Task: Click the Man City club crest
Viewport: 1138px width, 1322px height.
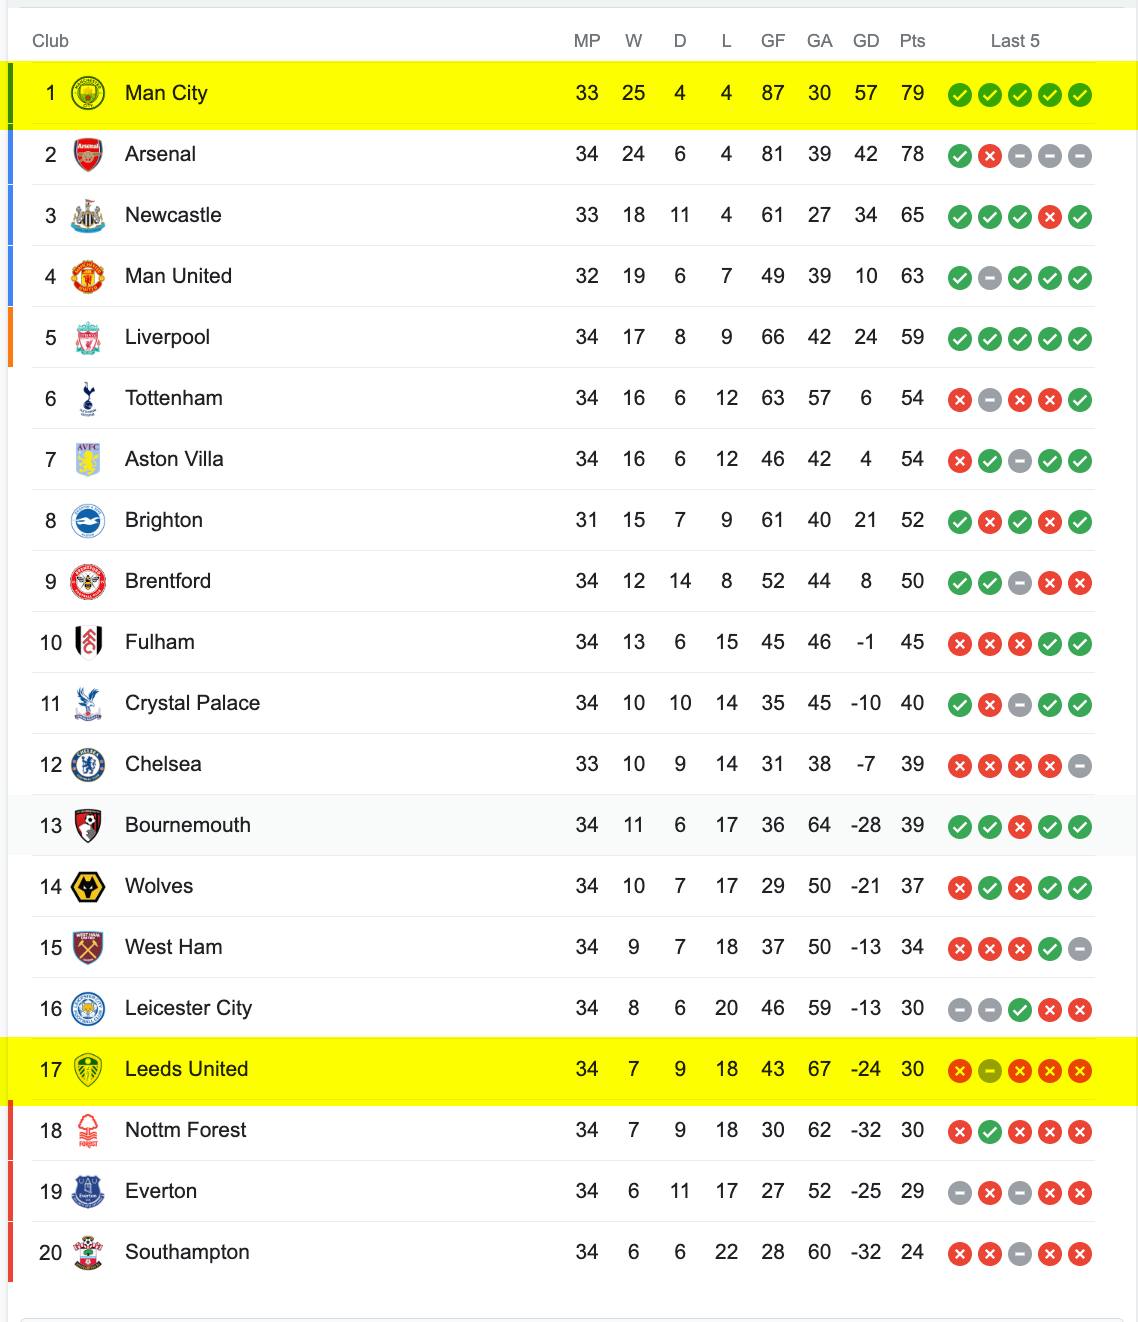Action: (88, 94)
